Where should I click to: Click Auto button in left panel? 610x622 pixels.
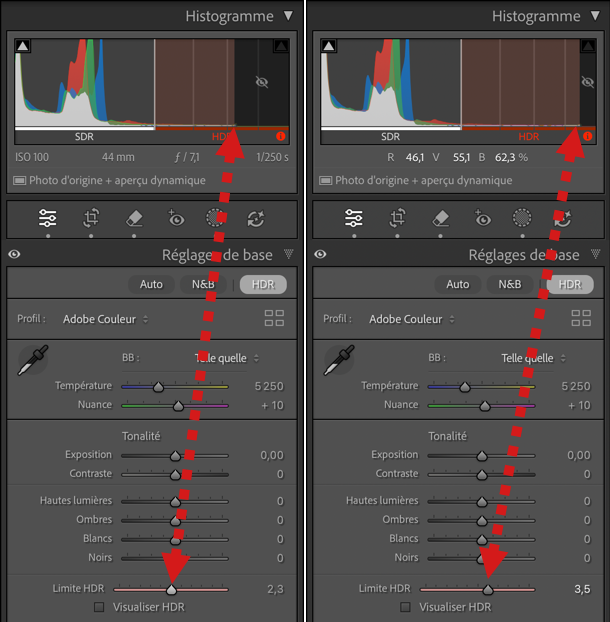[151, 284]
